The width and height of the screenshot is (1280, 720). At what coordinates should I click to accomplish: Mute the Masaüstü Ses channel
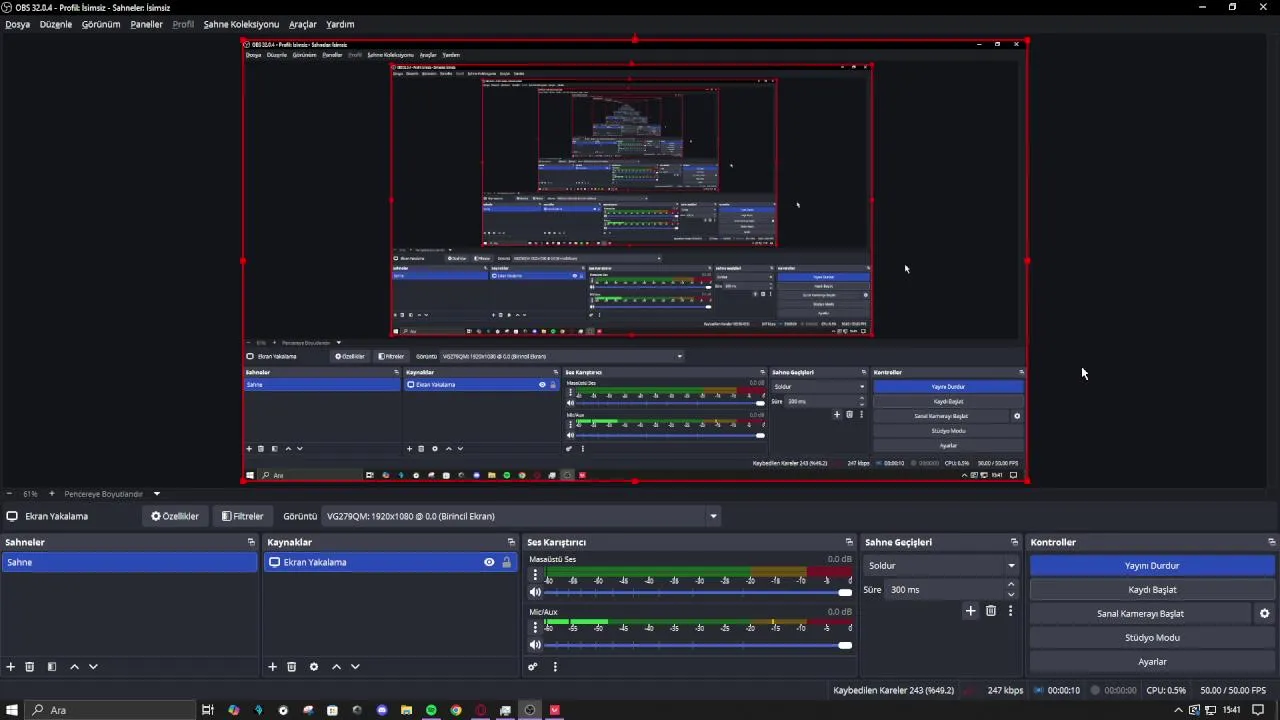pos(535,593)
